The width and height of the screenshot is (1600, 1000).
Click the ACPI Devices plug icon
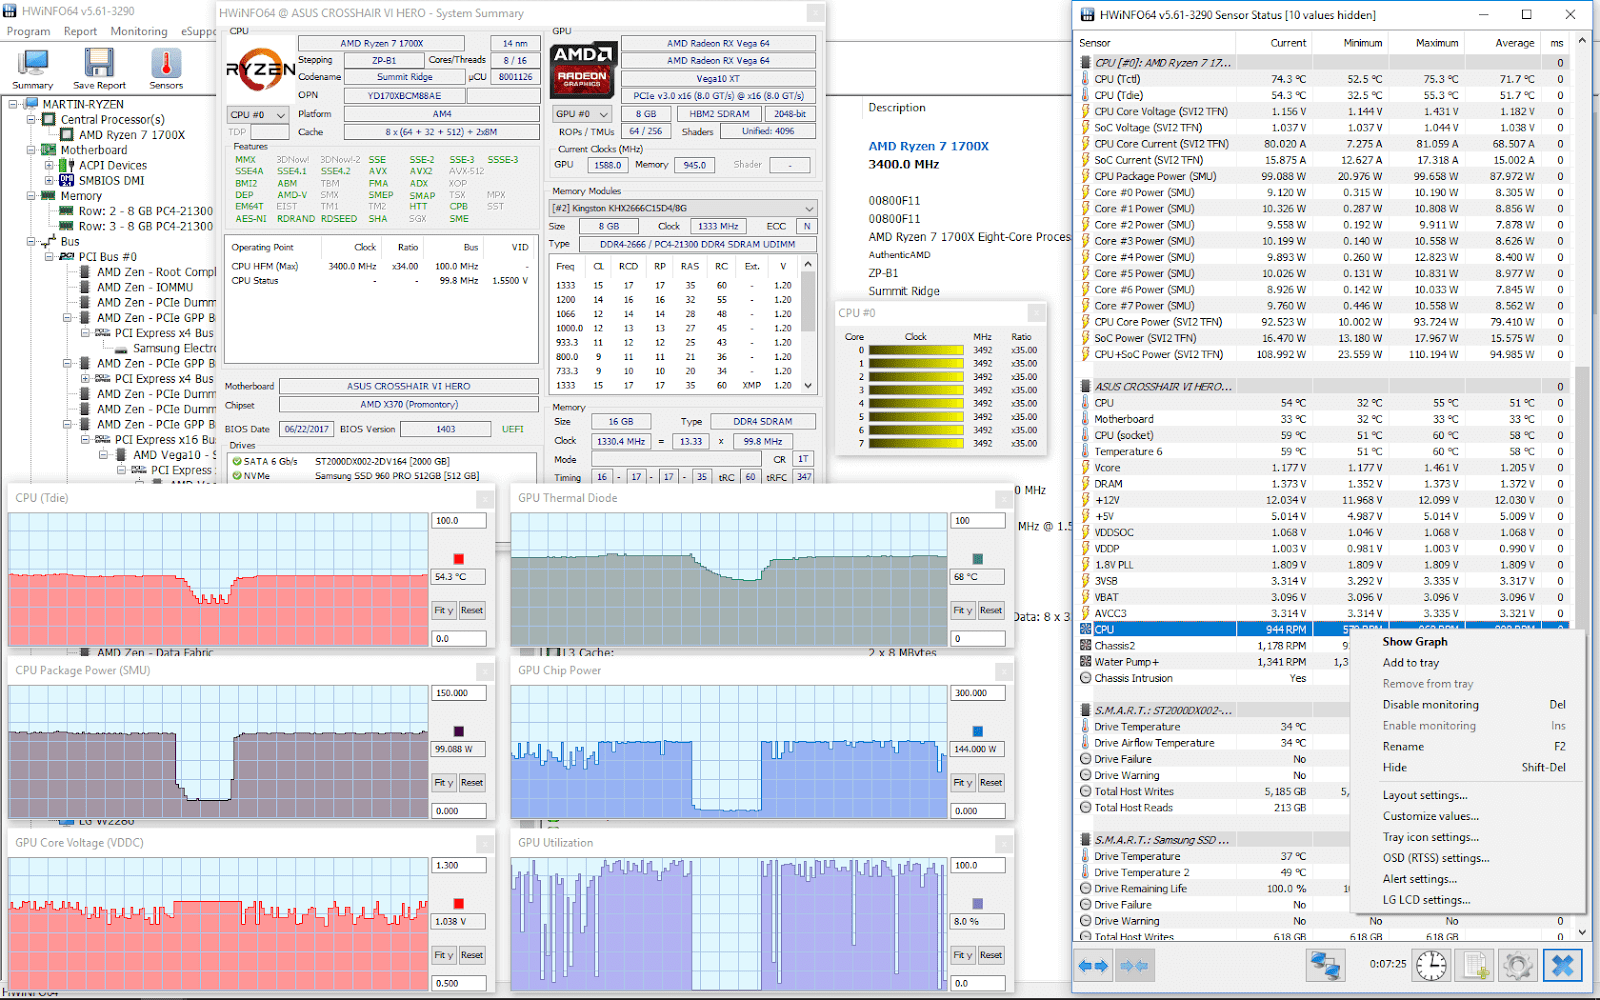pyautogui.click(x=67, y=165)
